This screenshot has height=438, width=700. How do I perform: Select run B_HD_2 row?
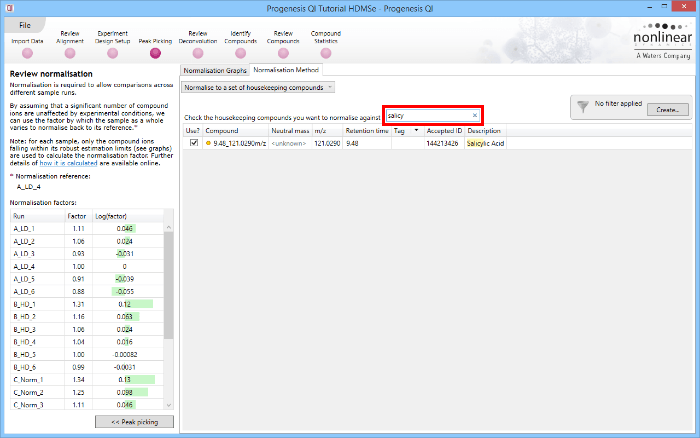click(87, 317)
